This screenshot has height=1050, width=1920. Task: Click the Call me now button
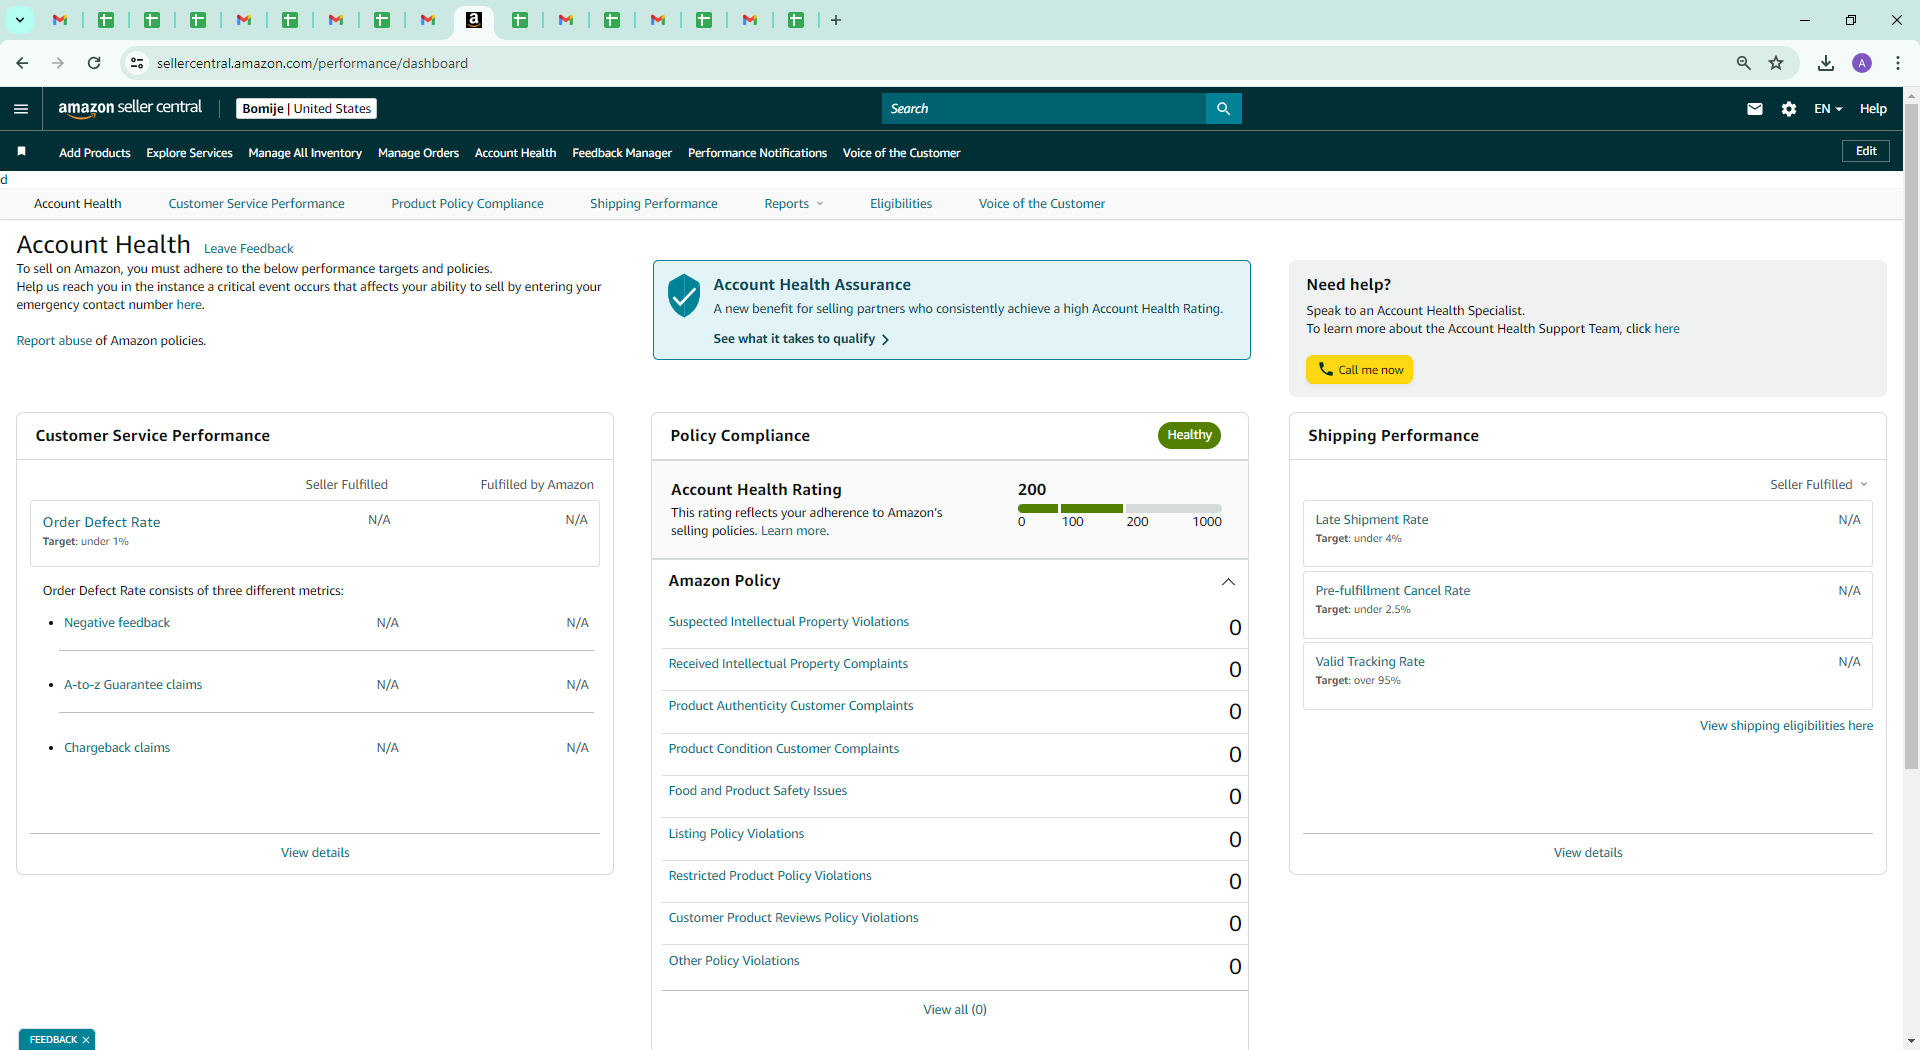click(x=1359, y=370)
